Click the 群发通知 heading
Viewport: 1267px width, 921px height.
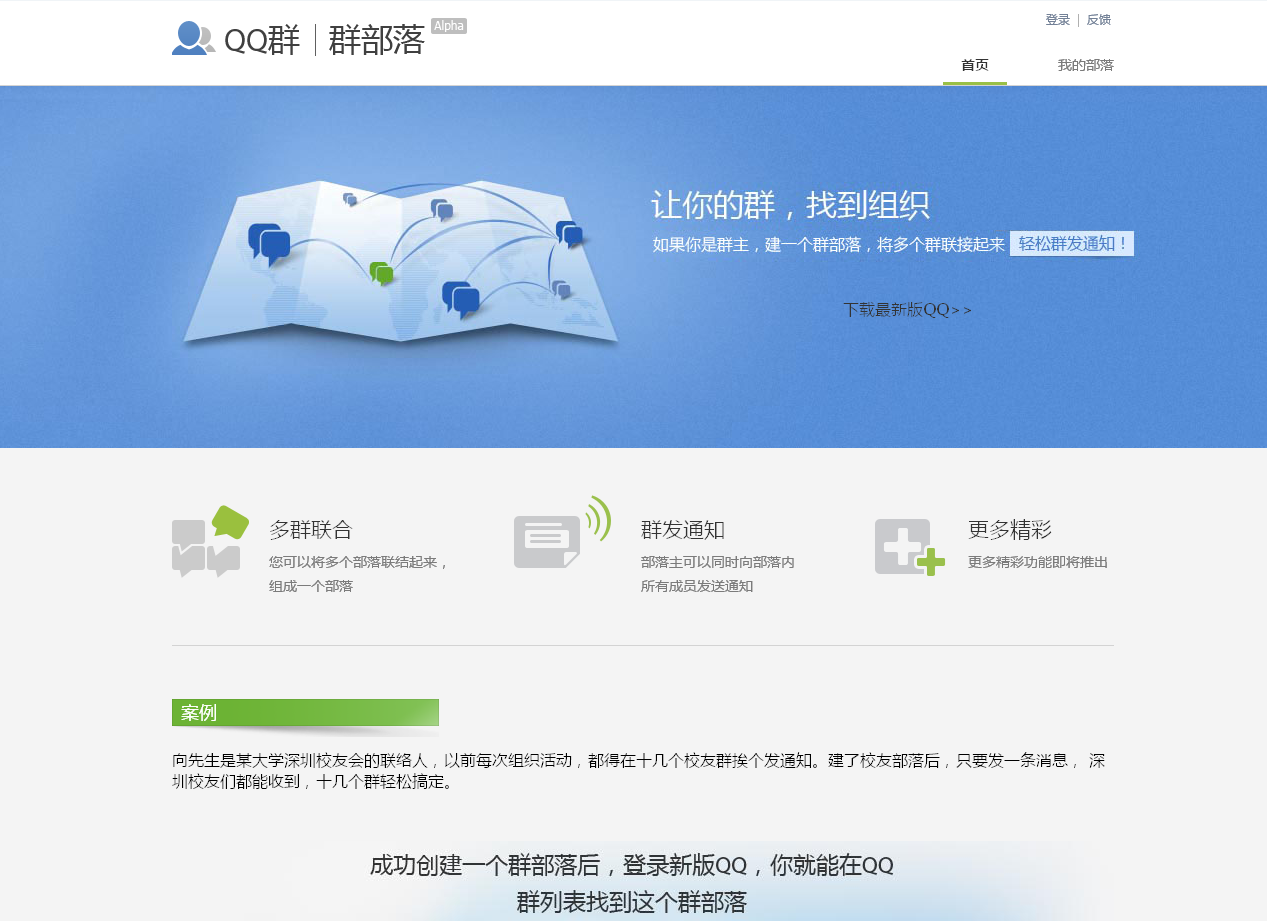[683, 530]
